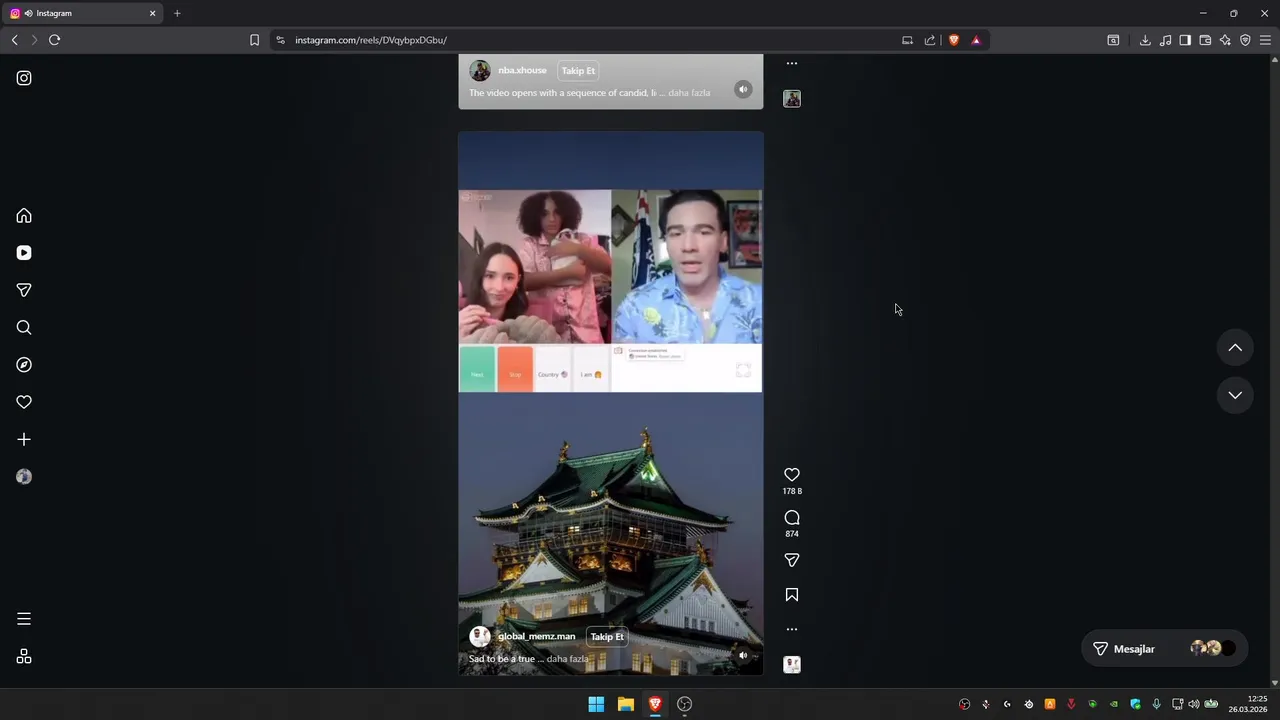The image size is (1280, 720).
Task: Open Search from the sidebar
Action: point(24,327)
